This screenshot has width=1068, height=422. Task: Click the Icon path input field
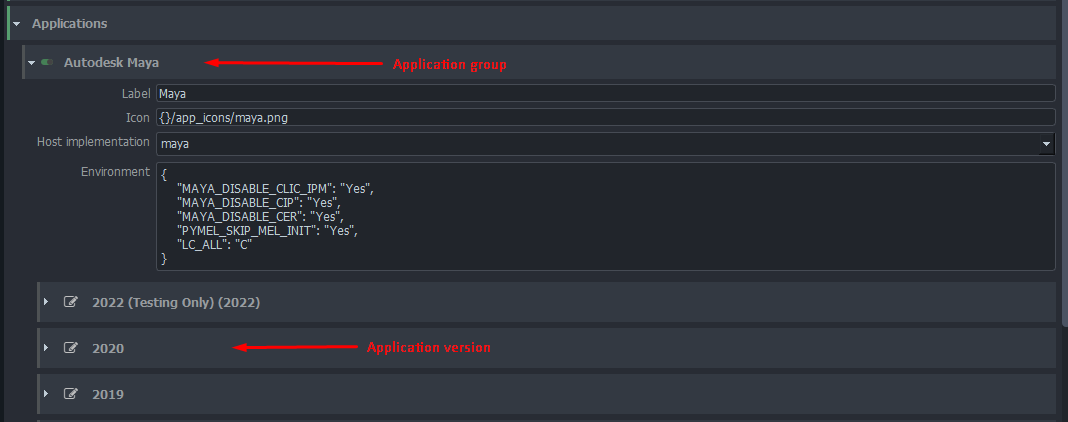click(x=604, y=117)
